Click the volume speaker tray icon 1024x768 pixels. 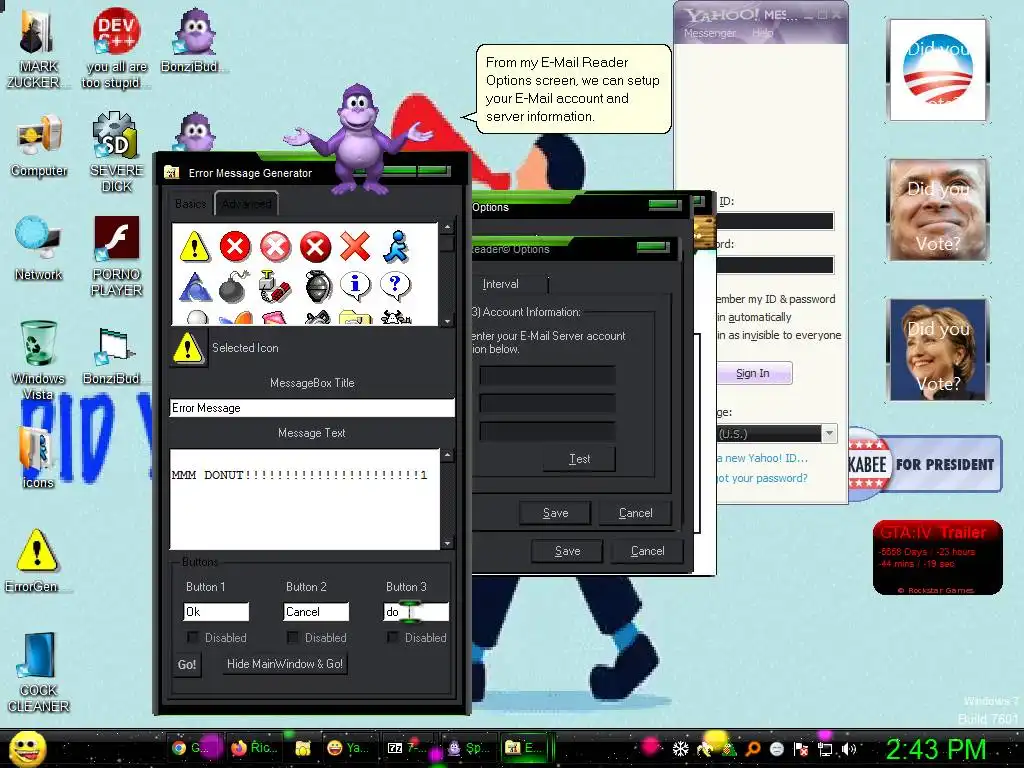(849, 749)
